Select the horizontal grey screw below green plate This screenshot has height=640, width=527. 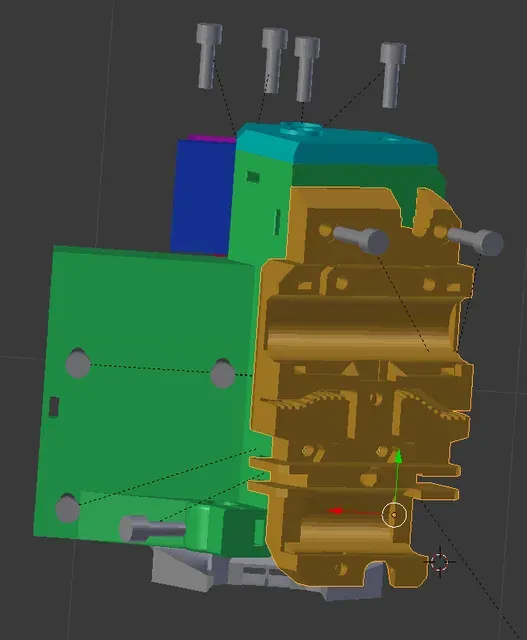click(x=152, y=529)
